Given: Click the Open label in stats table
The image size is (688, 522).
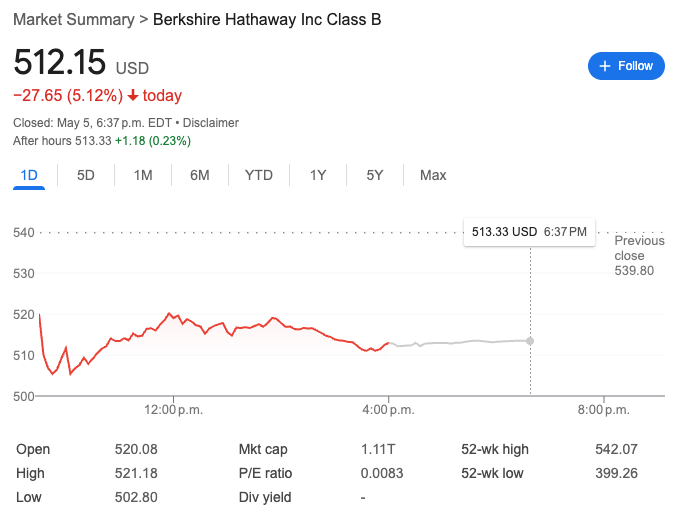Looking at the screenshot, I should [x=33, y=450].
